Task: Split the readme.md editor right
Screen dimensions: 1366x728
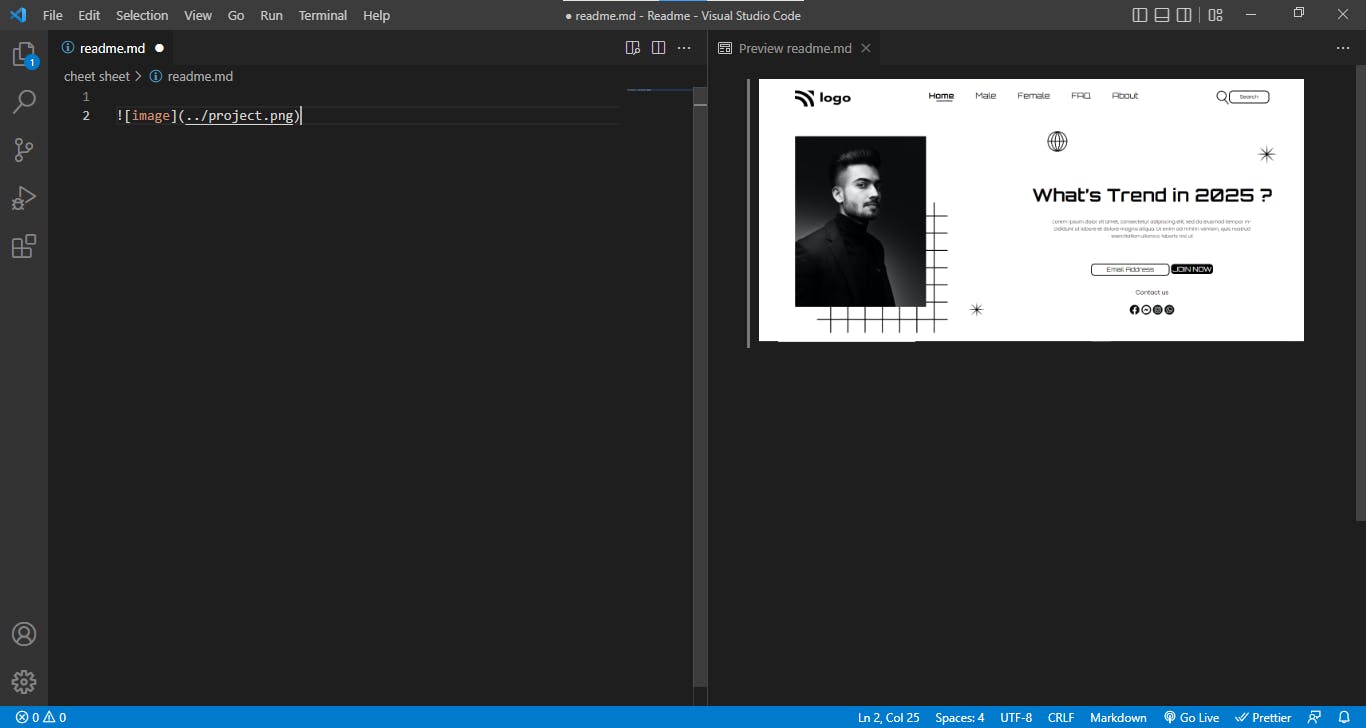Action: [x=658, y=48]
